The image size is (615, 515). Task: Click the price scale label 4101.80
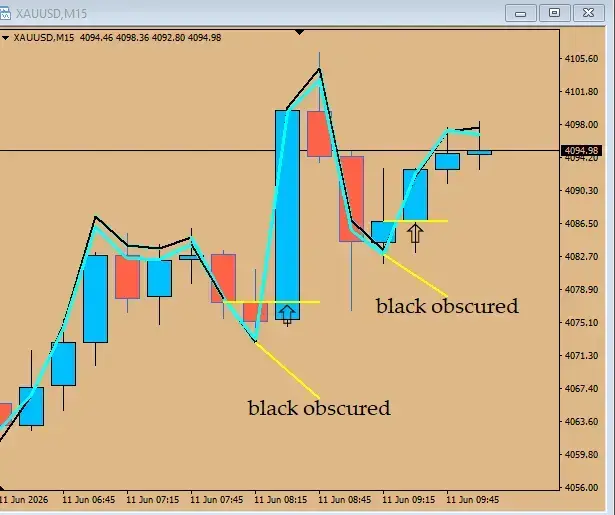coord(581,92)
